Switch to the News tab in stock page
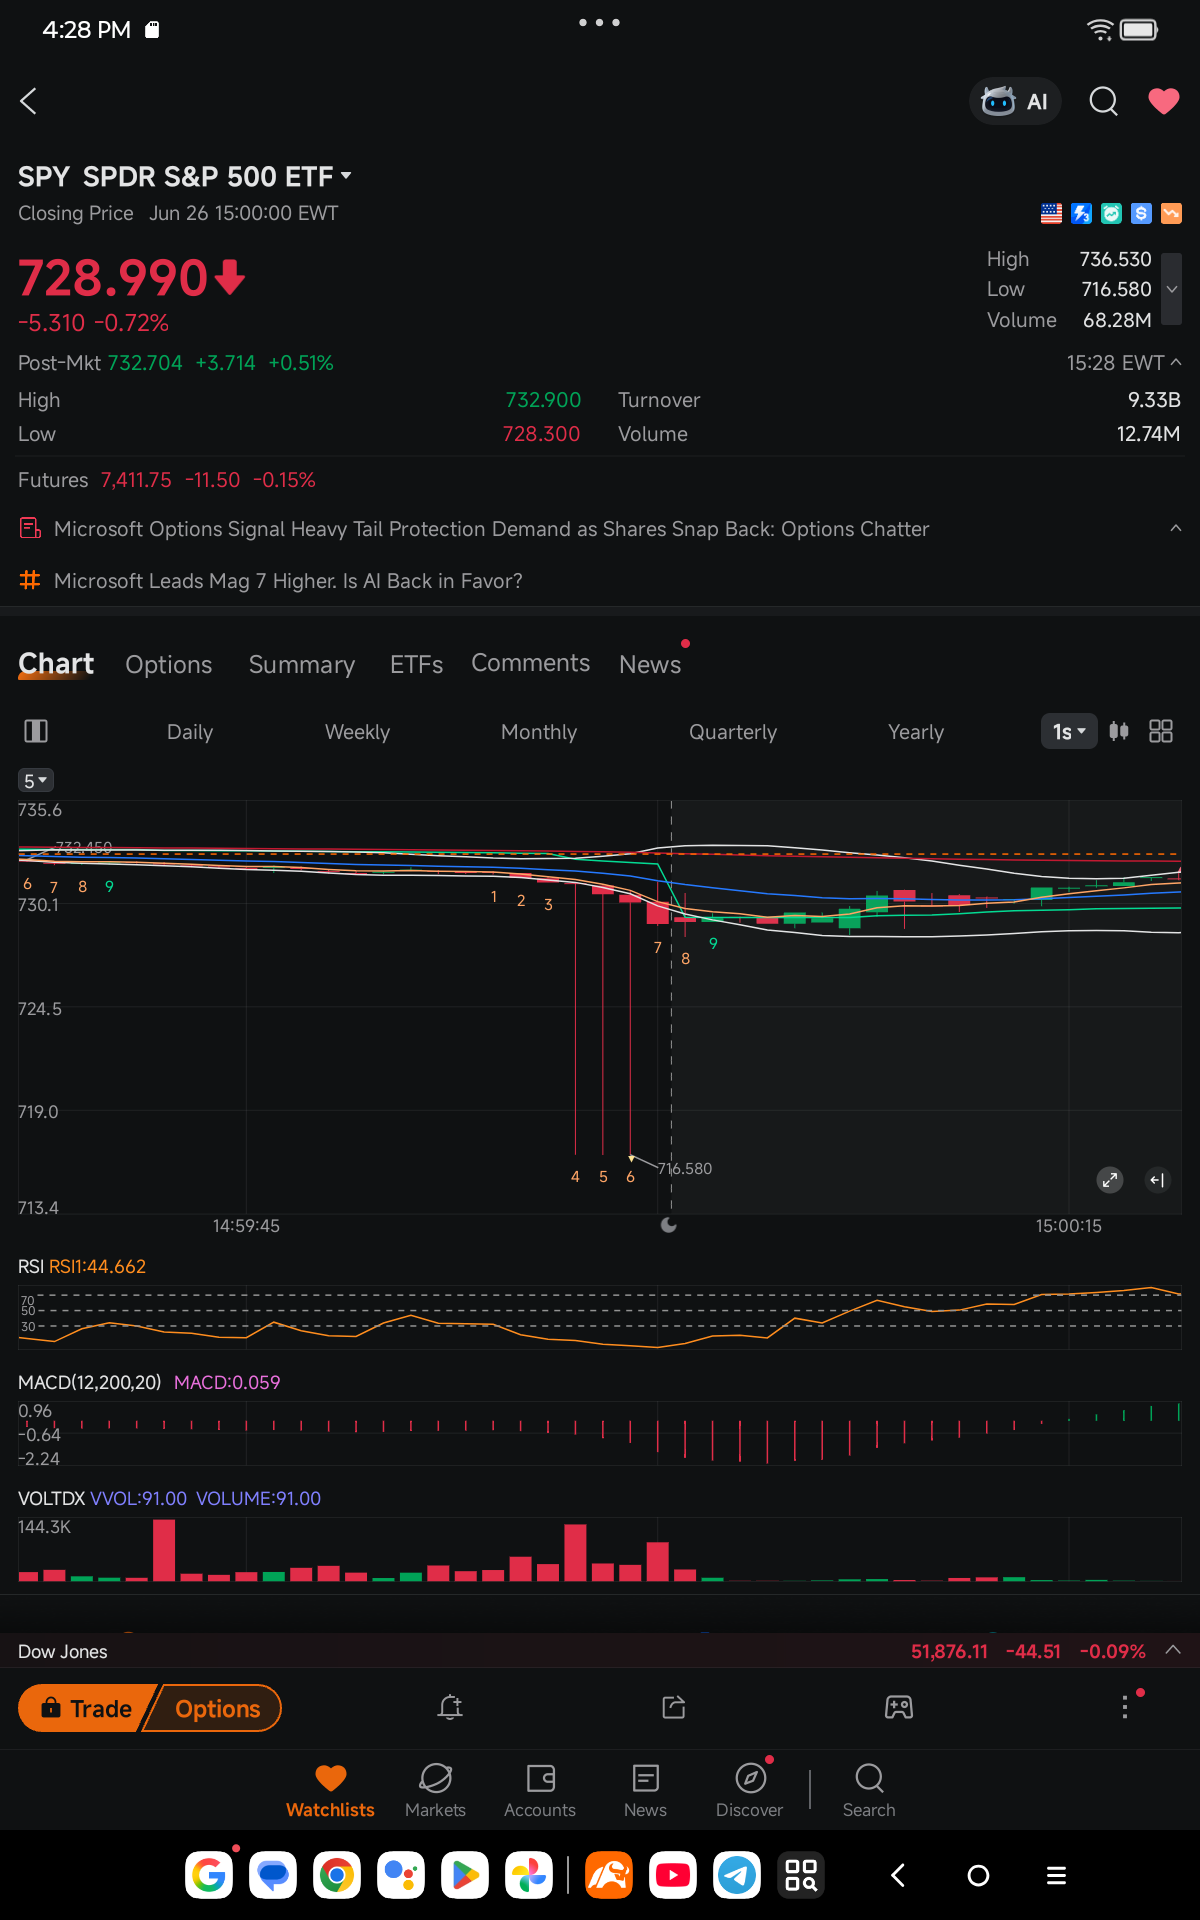Viewport: 1200px width, 1920px height. click(x=650, y=665)
